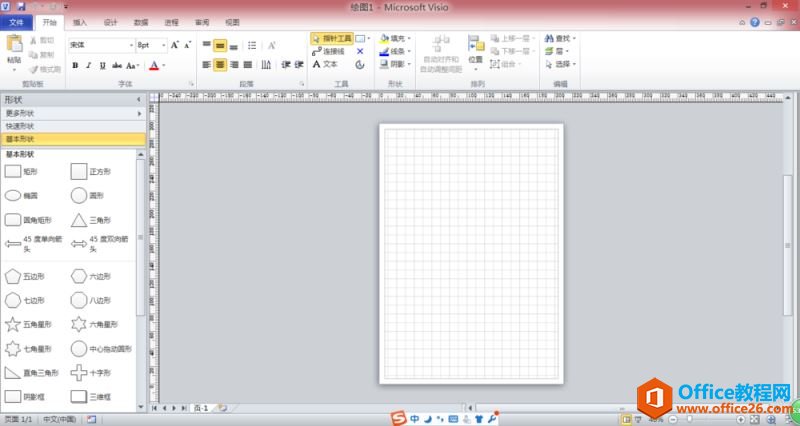The width and height of the screenshot is (800, 426).
Task: Click the Strikethrough (abc) button
Action: pyautogui.click(x=117, y=65)
